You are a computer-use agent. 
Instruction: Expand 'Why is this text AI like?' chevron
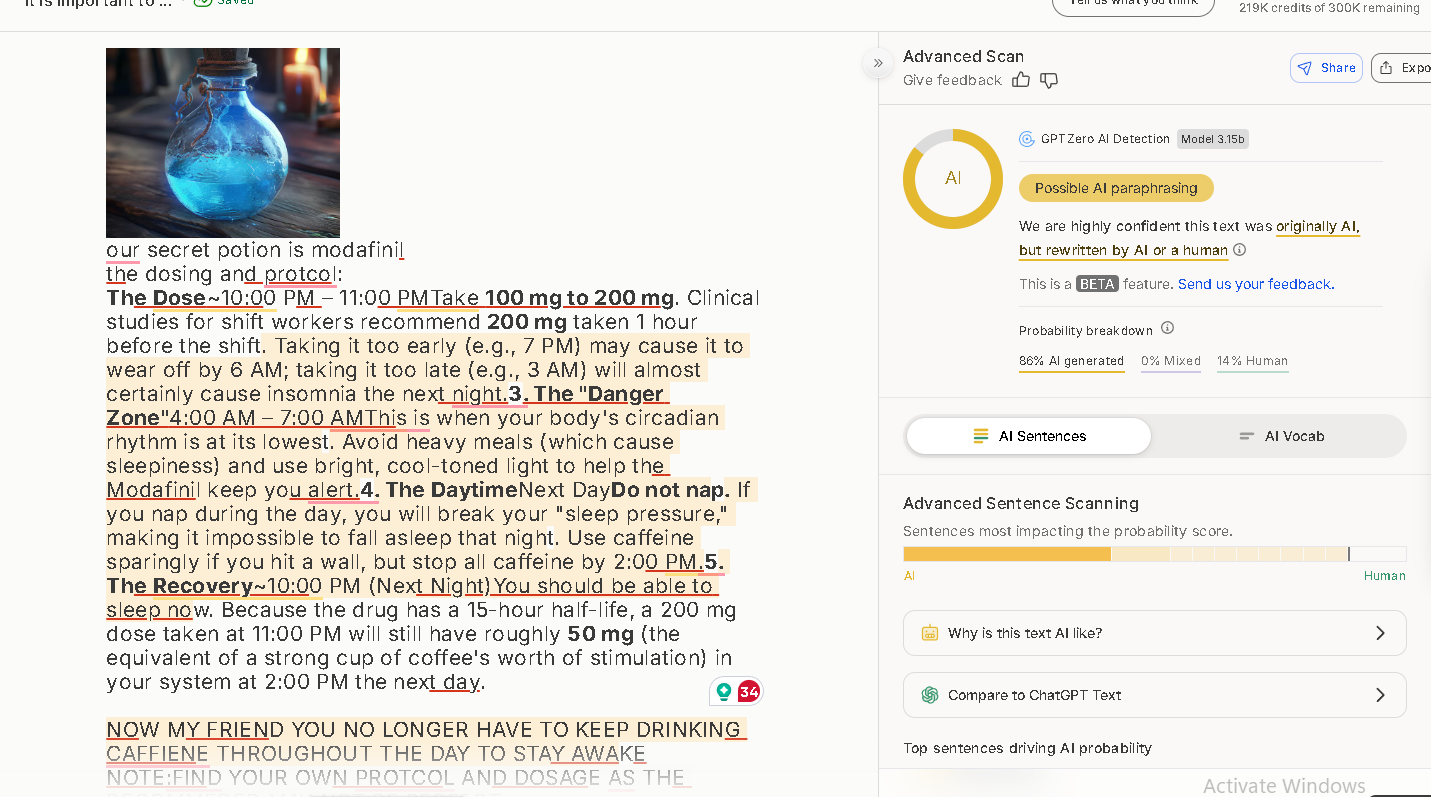1380,633
